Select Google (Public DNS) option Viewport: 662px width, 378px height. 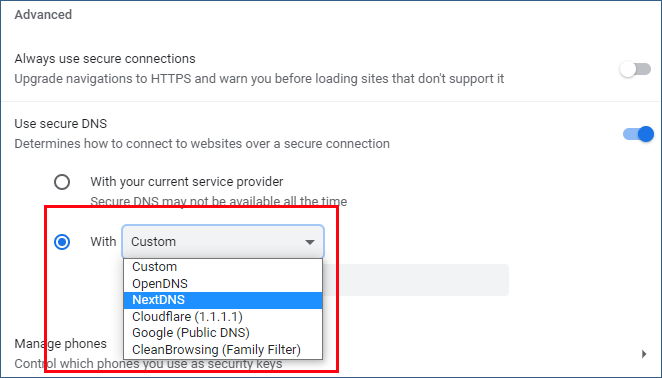pos(223,333)
